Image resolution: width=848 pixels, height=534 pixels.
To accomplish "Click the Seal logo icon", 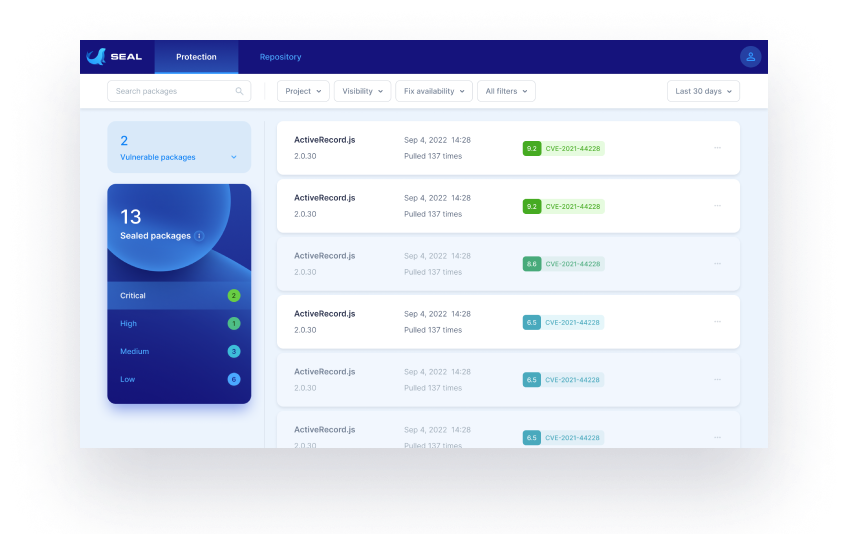I will pos(97,57).
